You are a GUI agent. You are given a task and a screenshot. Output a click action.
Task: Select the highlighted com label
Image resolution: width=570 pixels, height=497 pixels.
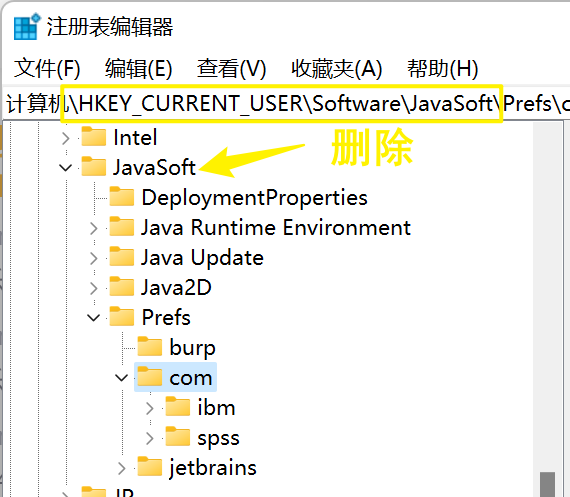pyautogui.click(x=191, y=378)
